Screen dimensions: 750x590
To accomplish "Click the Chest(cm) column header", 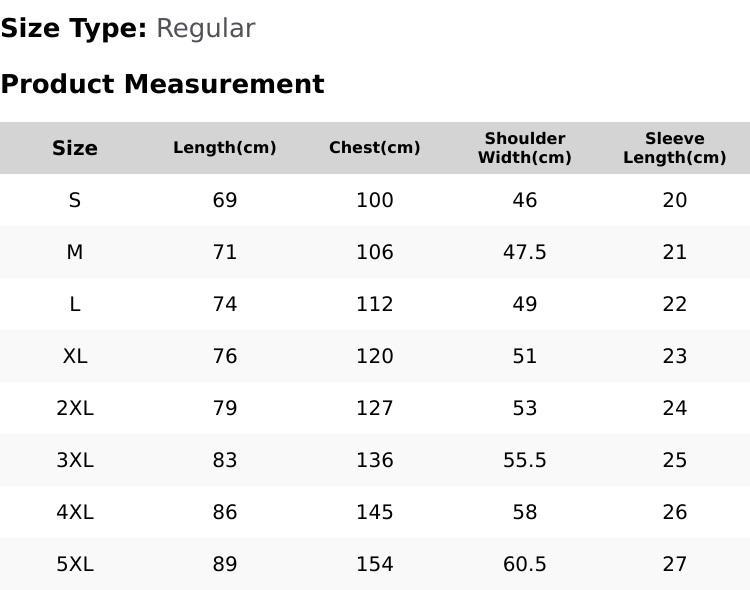I will pyautogui.click(x=375, y=148).
